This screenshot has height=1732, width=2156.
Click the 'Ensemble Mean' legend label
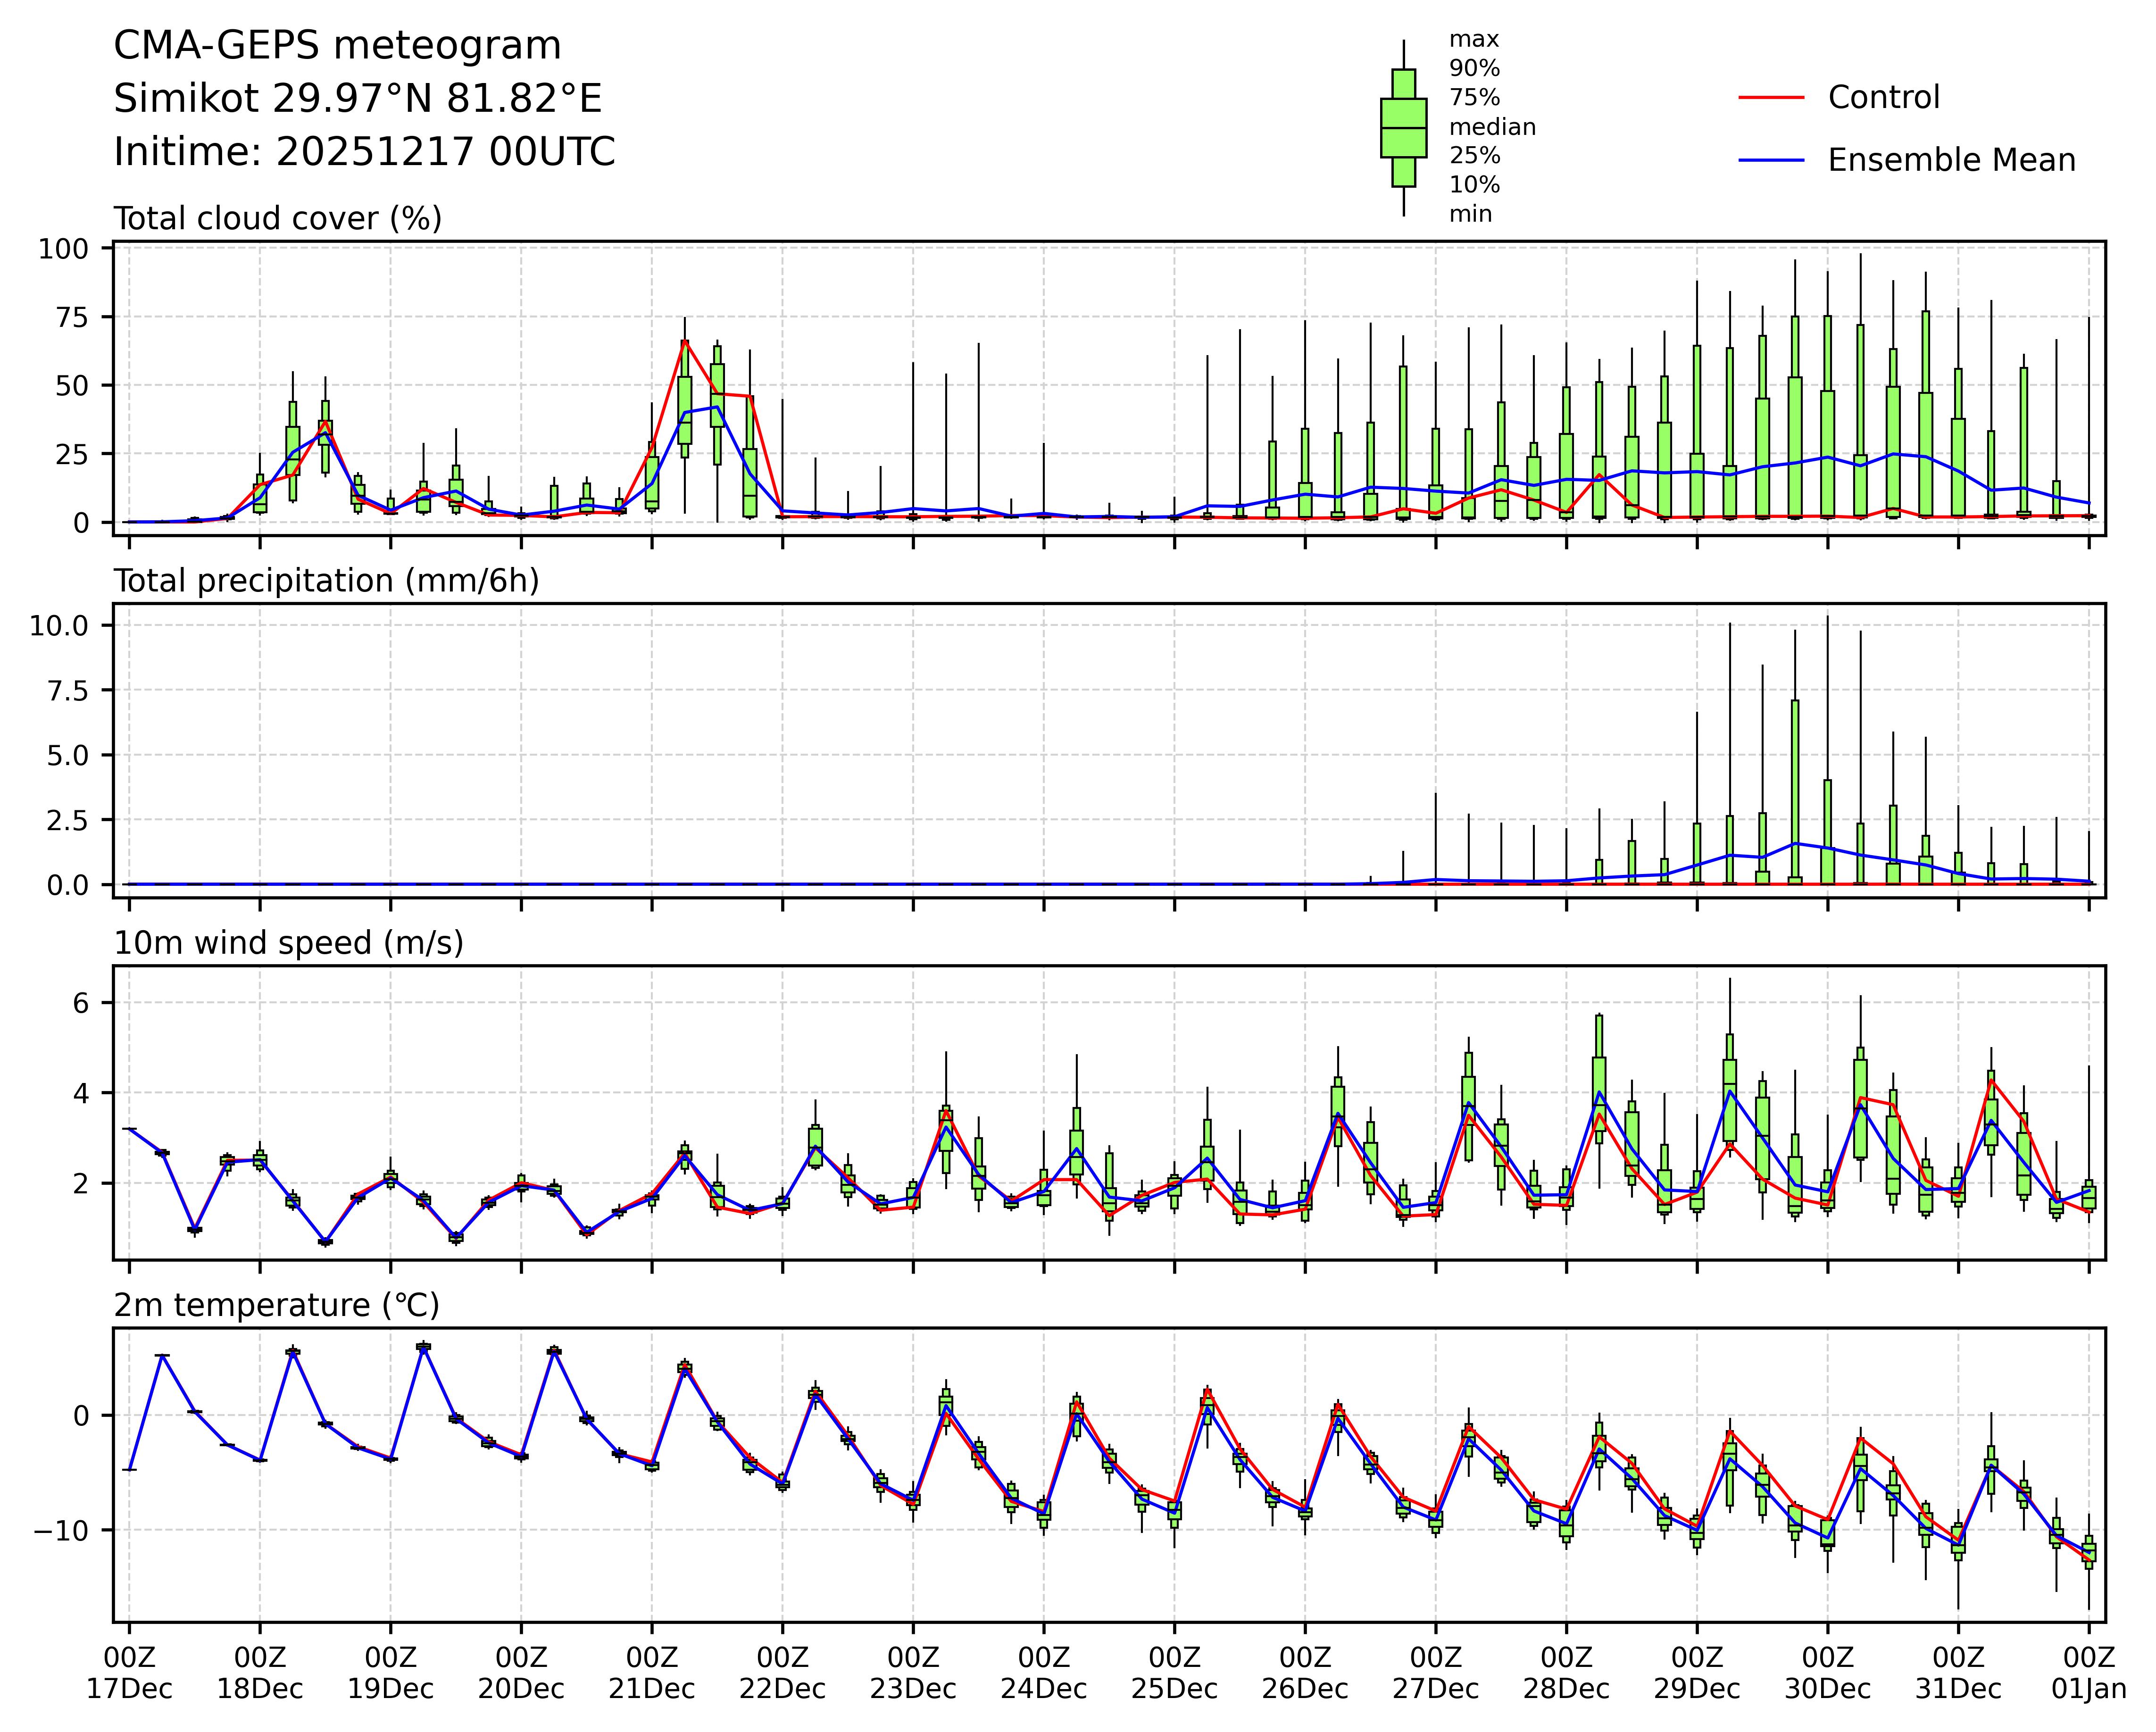[1951, 160]
